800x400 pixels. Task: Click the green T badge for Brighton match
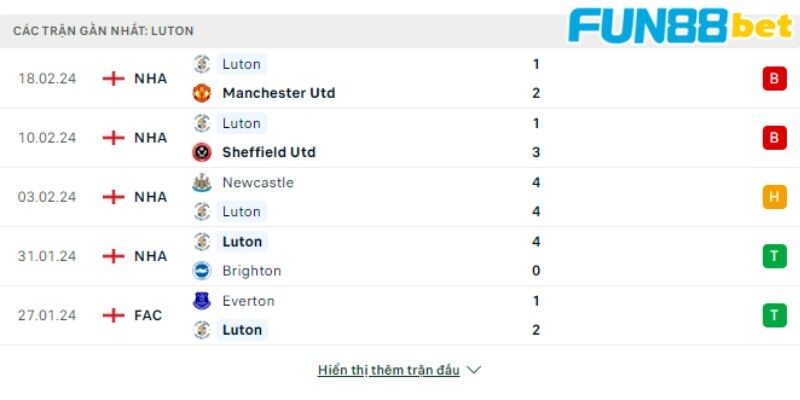pos(774,256)
